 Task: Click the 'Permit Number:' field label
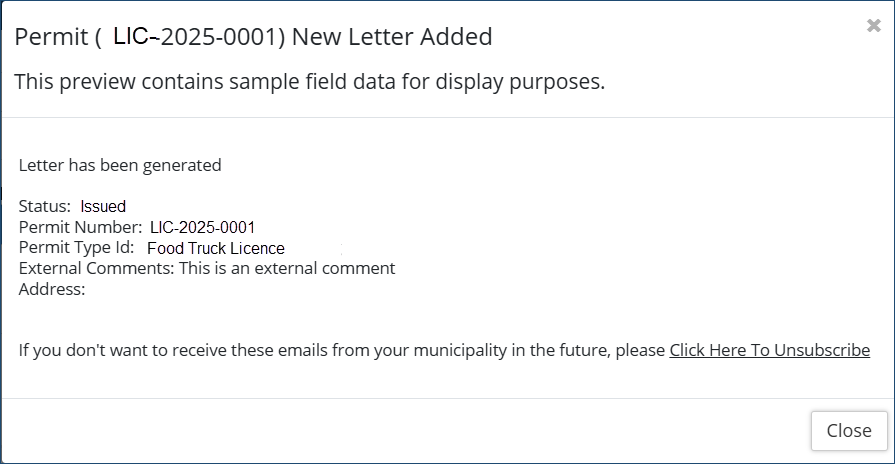click(x=80, y=227)
